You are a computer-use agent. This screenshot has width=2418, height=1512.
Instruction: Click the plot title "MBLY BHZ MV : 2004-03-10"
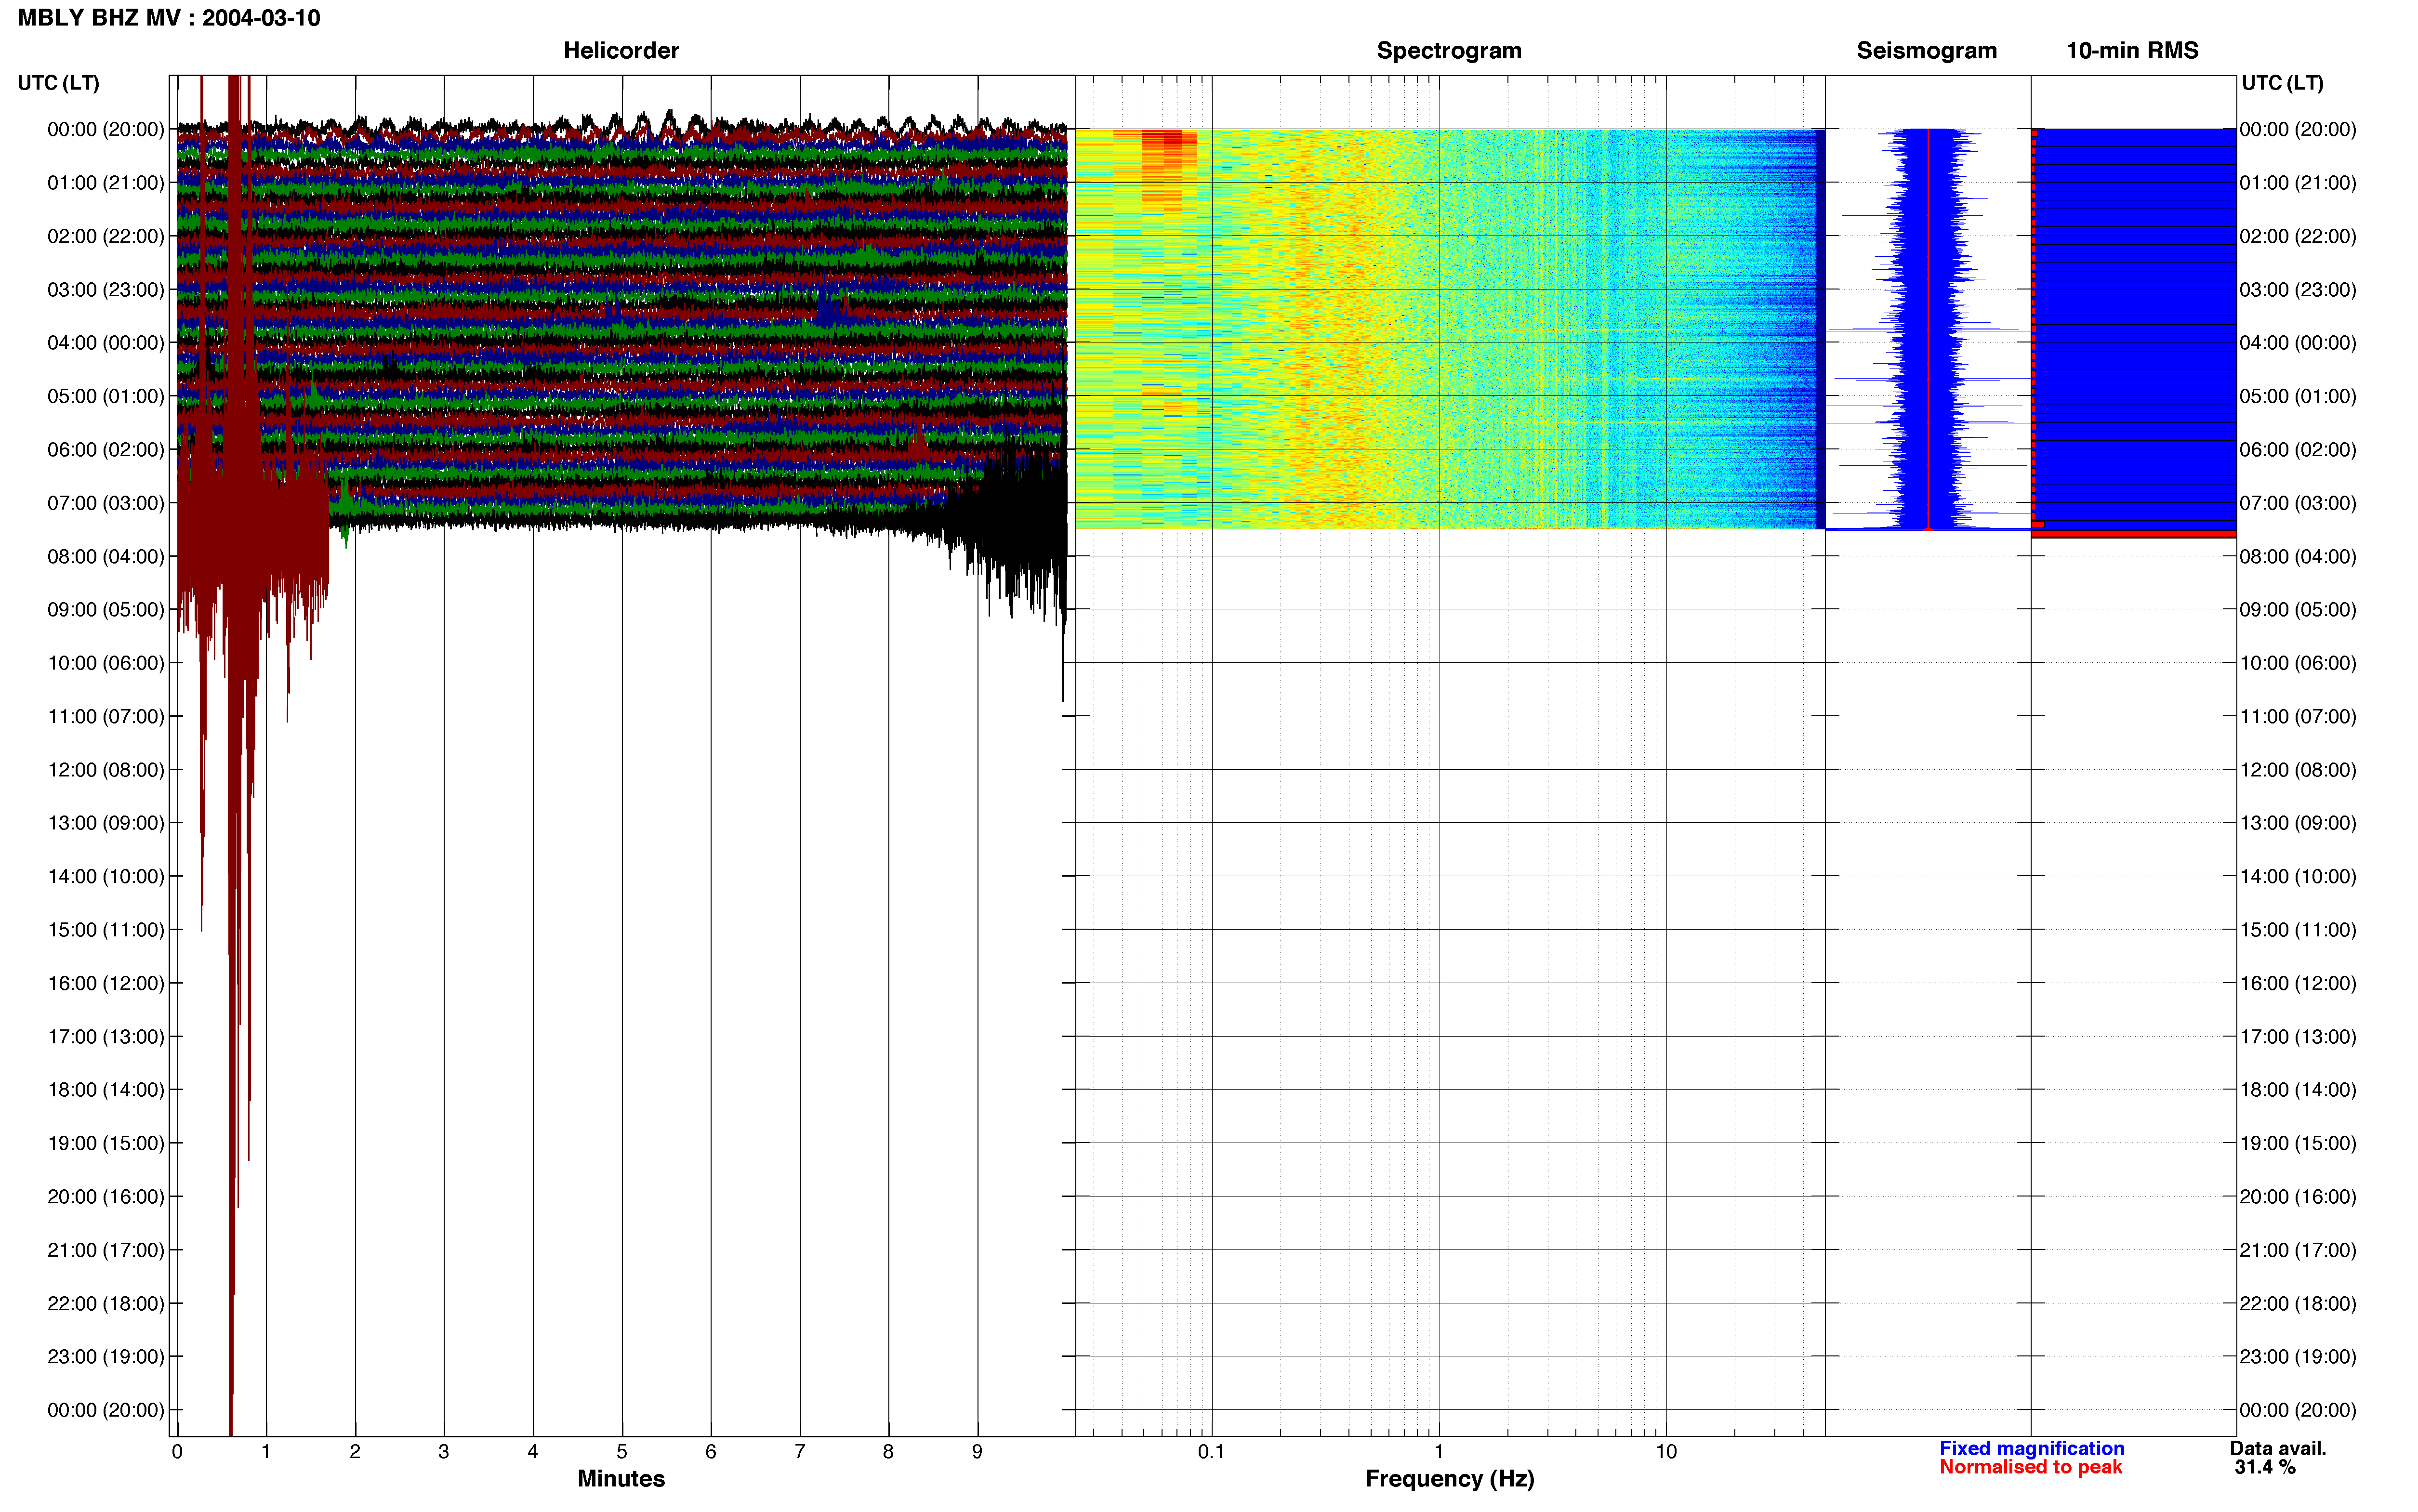(169, 18)
